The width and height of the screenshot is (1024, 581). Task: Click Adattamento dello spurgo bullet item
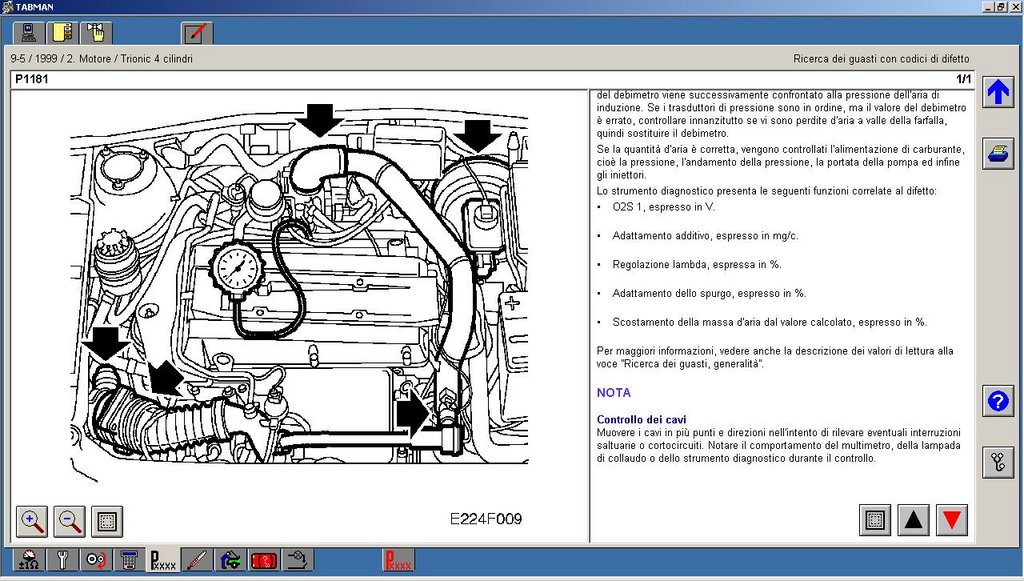point(709,293)
